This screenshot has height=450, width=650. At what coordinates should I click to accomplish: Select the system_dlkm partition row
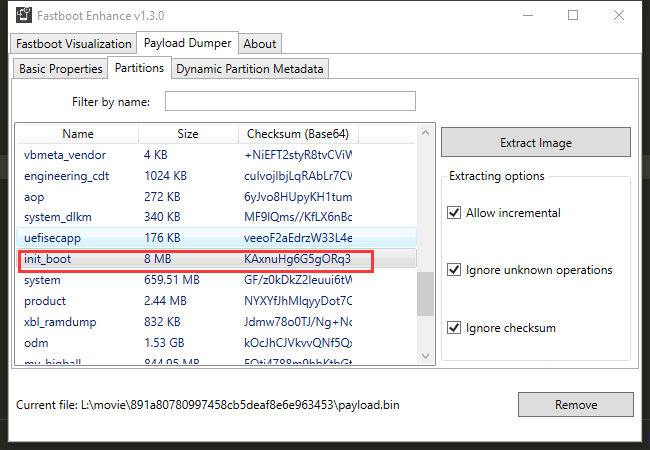point(216,217)
